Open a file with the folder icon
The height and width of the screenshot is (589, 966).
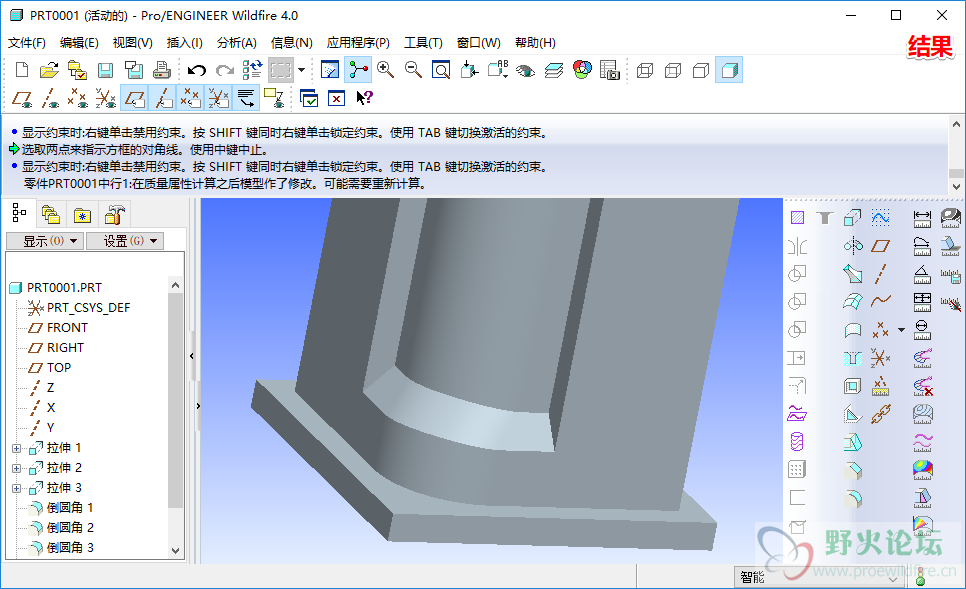point(49,70)
